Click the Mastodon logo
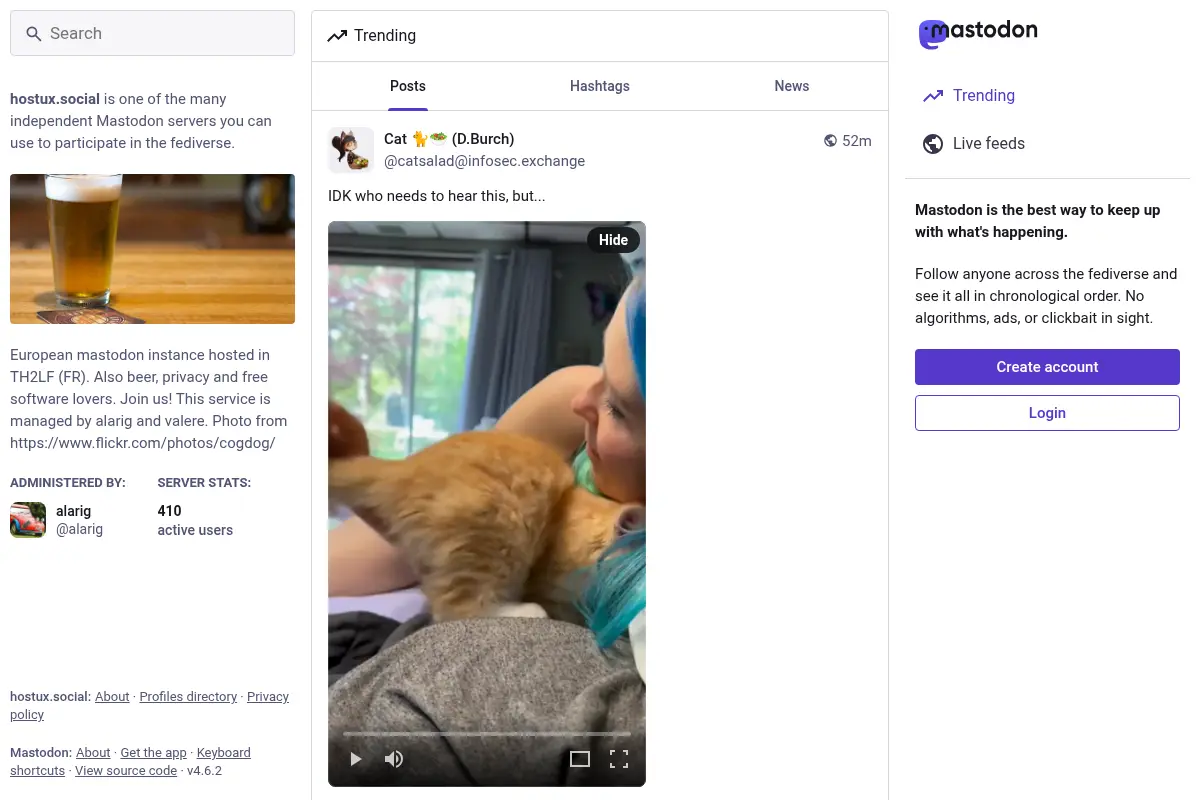This screenshot has width=1200, height=800. (978, 33)
